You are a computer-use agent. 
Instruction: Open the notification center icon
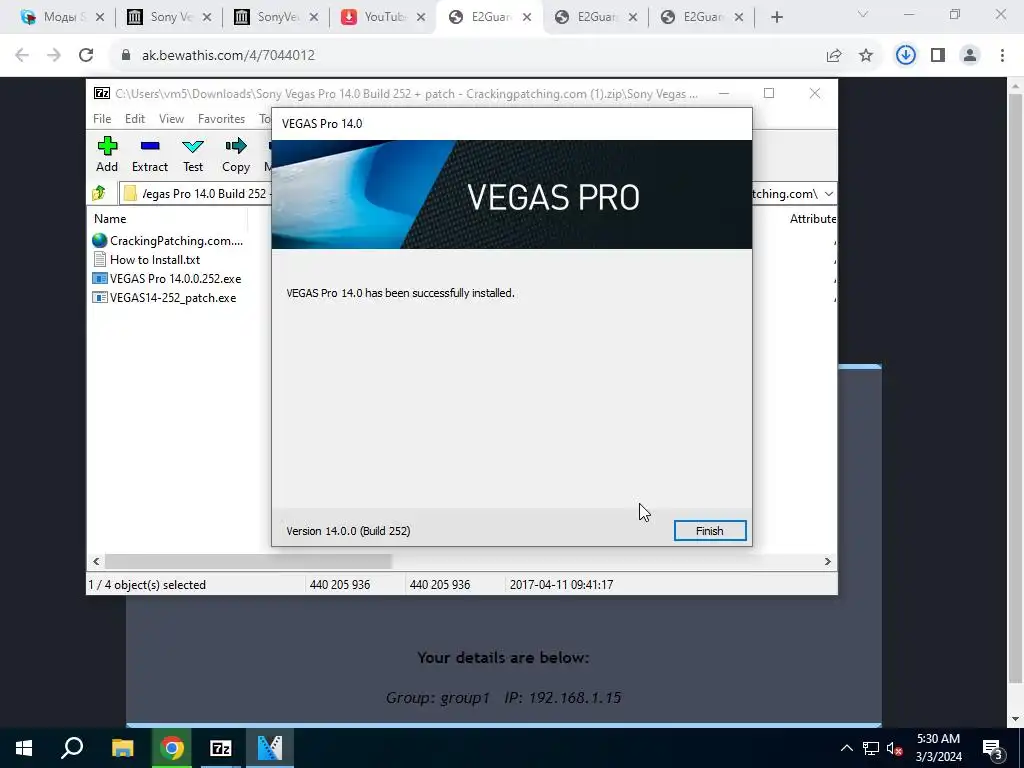click(993, 748)
